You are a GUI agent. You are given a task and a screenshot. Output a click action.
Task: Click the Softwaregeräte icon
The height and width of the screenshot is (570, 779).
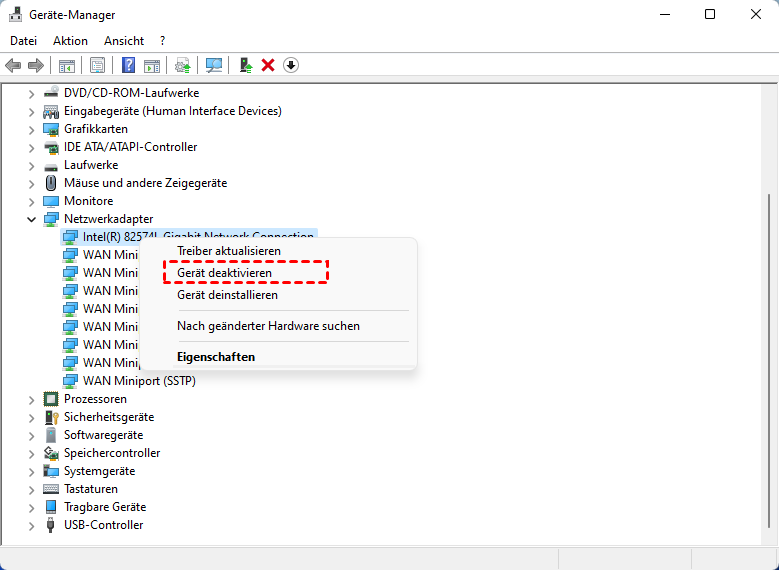[51, 435]
